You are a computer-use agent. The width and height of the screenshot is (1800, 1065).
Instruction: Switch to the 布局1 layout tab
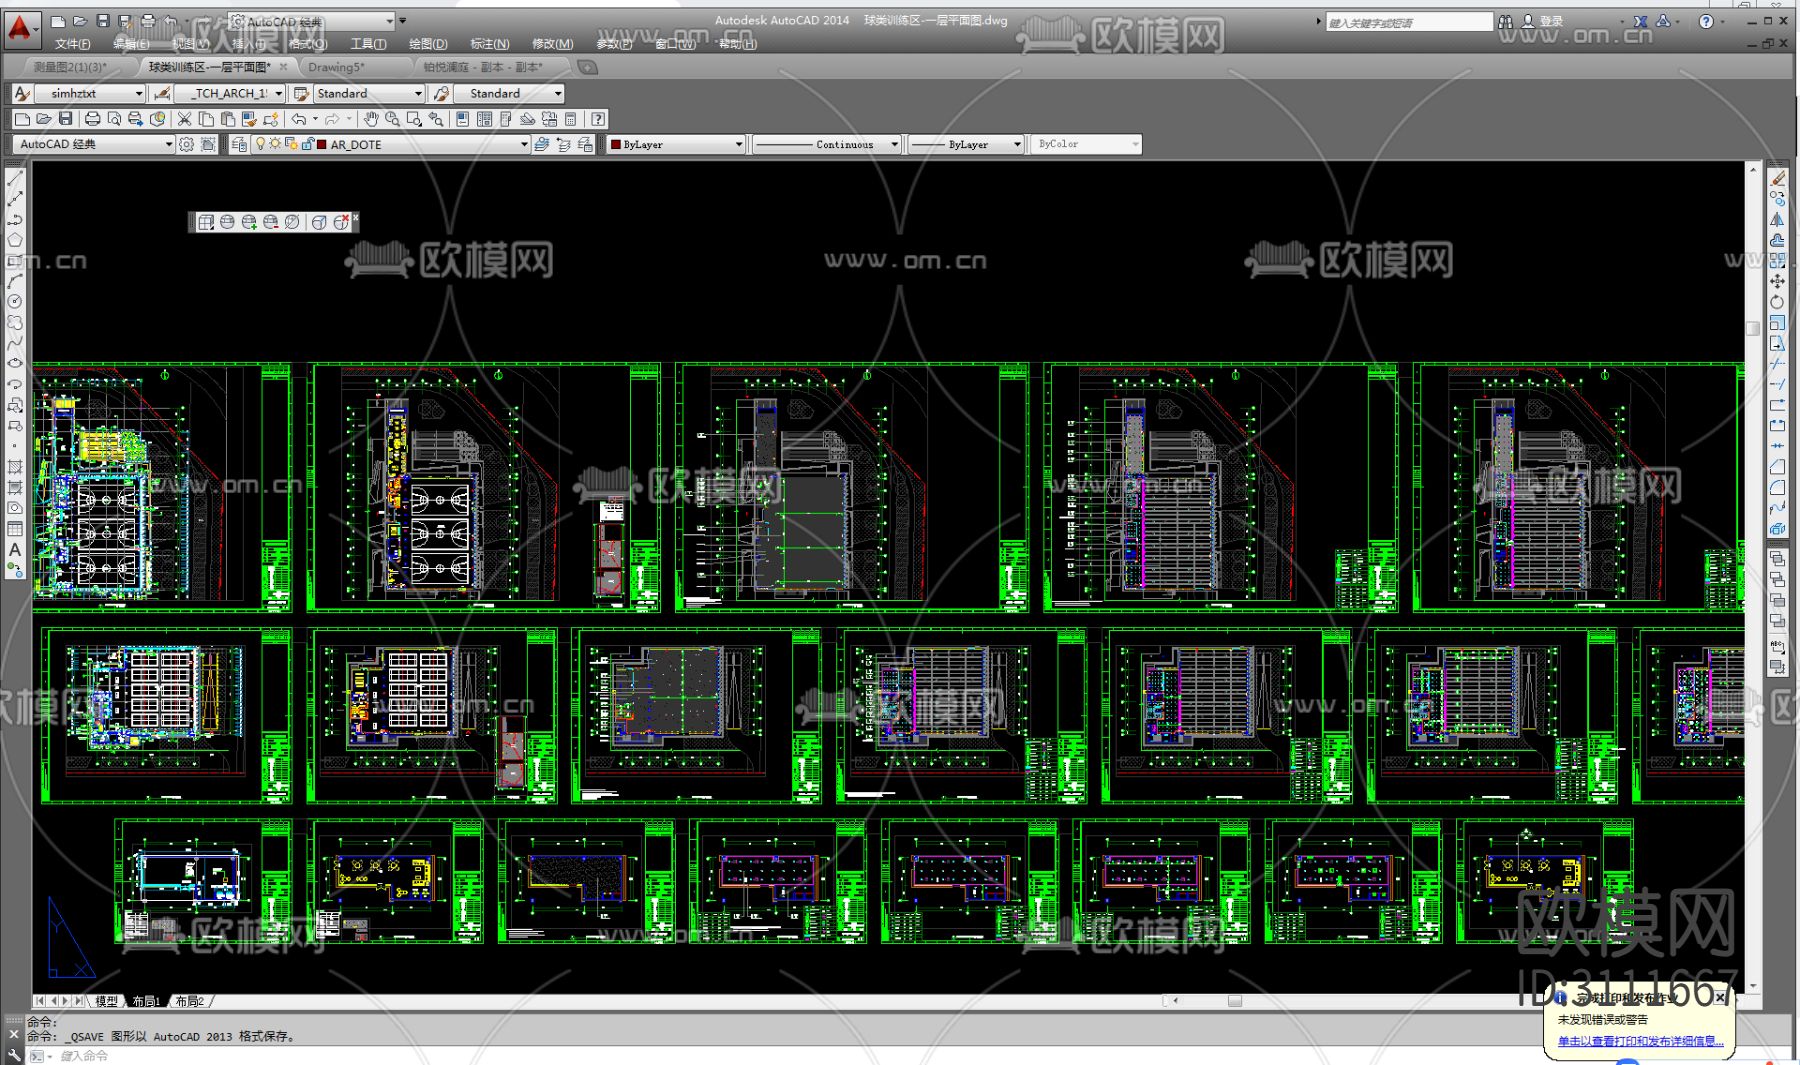point(146,1001)
